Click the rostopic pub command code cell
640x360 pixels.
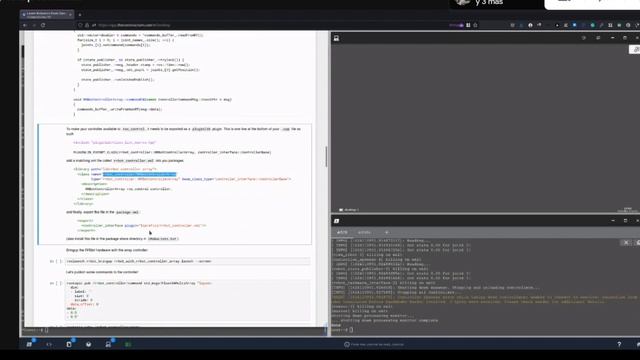(x=188, y=300)
